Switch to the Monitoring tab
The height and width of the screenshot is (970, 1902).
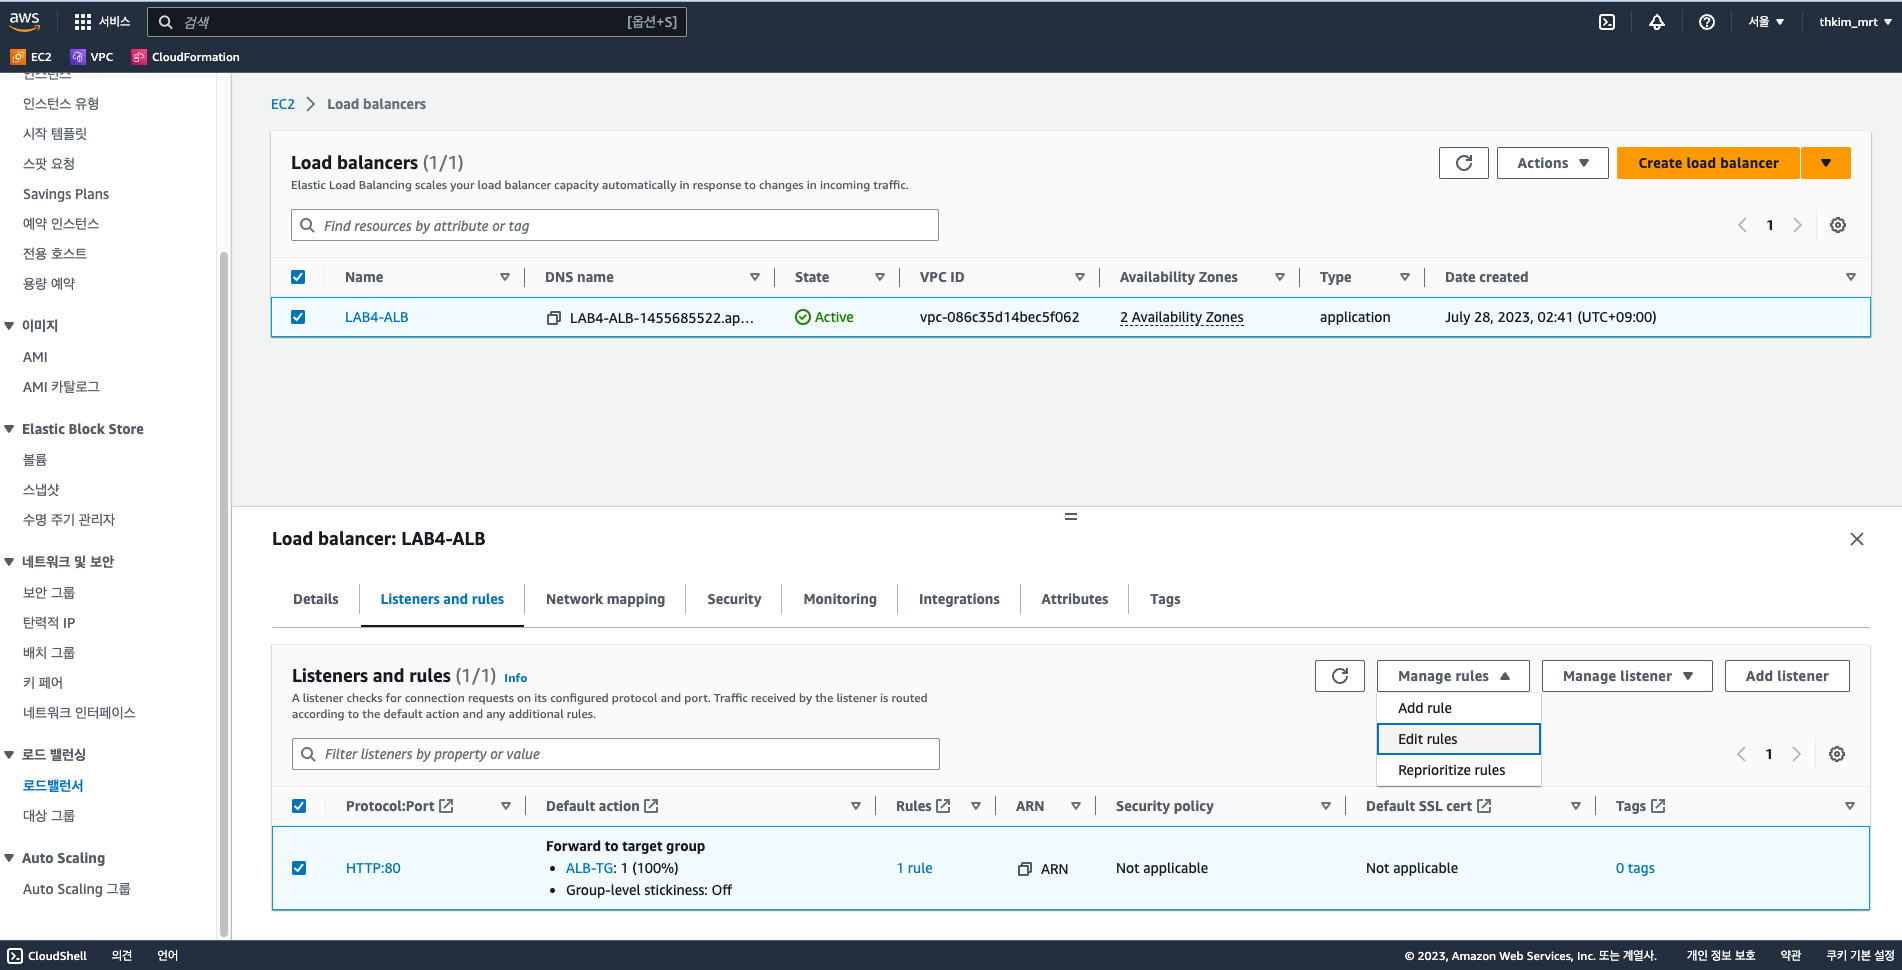[x=840, y=599]
